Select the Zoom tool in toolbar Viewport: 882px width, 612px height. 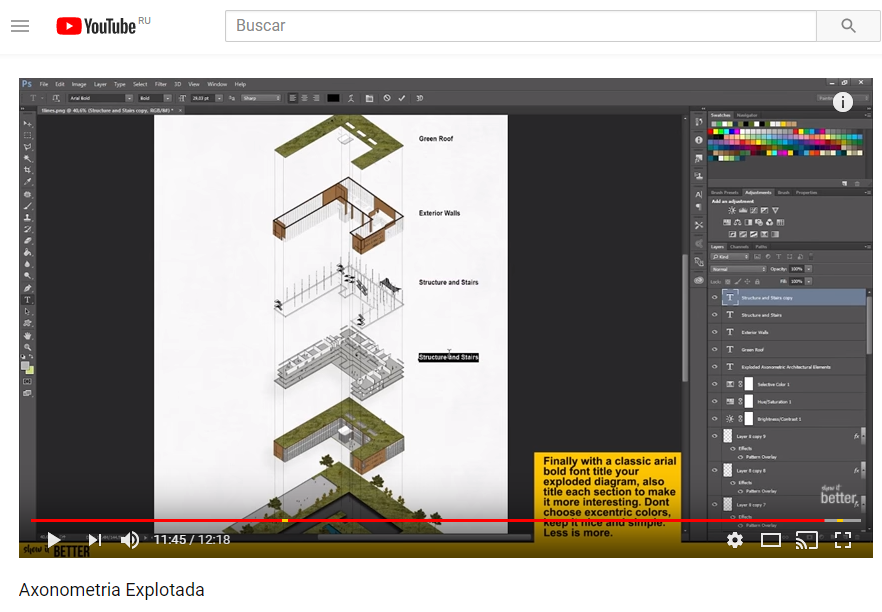pos(27,347)
